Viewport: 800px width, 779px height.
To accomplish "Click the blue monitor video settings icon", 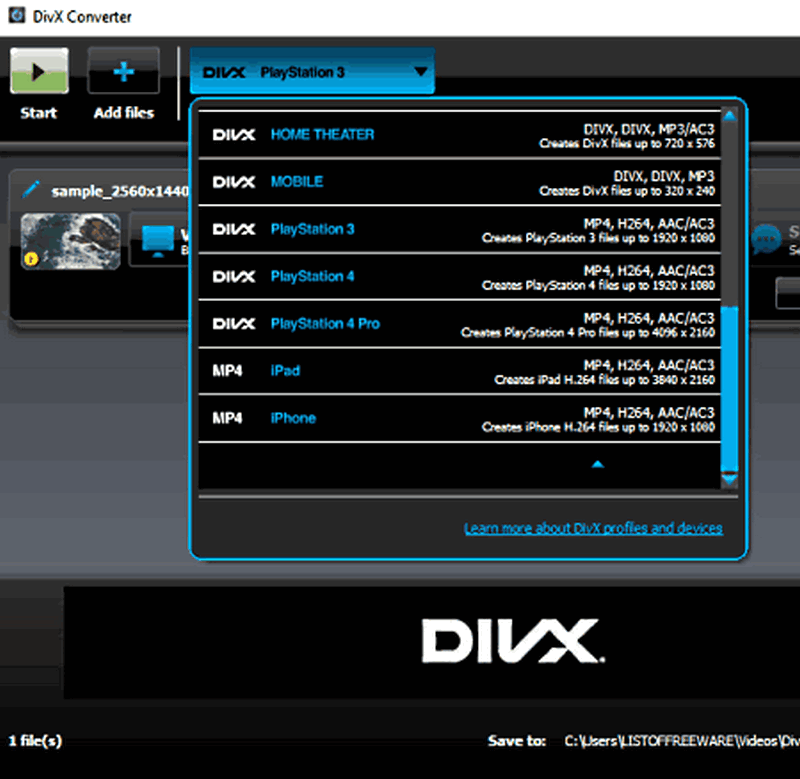I will click(157, 240).
